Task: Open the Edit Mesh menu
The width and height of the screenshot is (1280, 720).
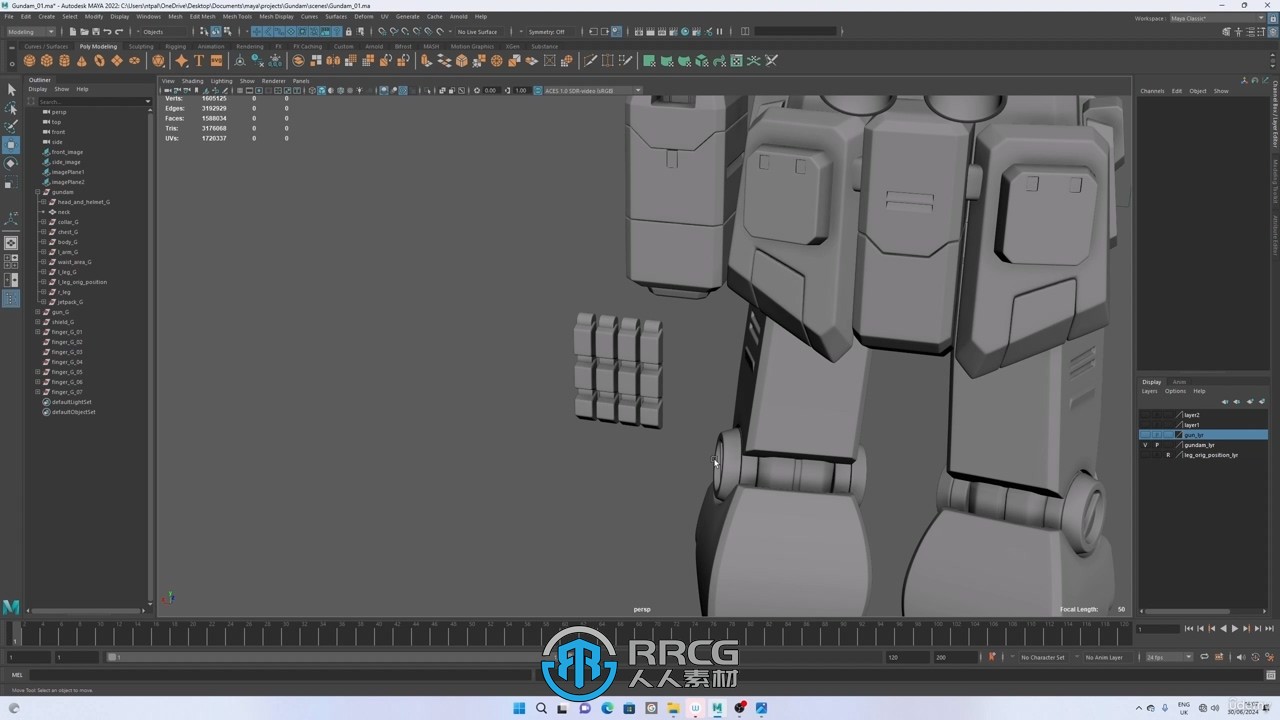Action: 202,16
